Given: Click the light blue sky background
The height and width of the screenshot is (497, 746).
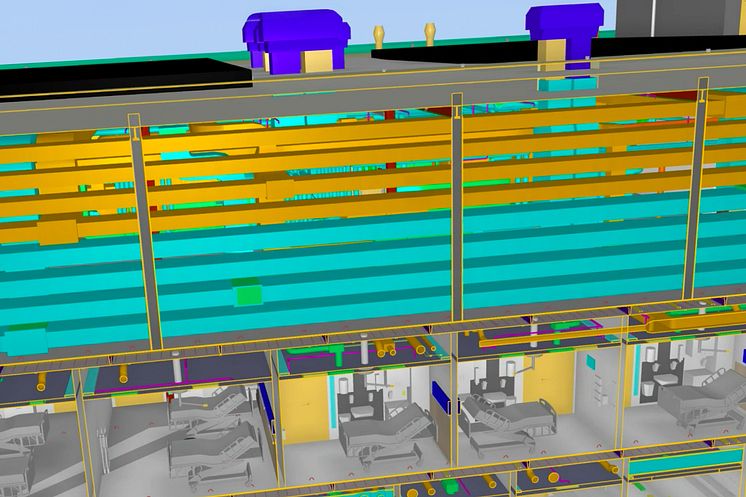Looking at the screenshot, I should click(120, 25).
